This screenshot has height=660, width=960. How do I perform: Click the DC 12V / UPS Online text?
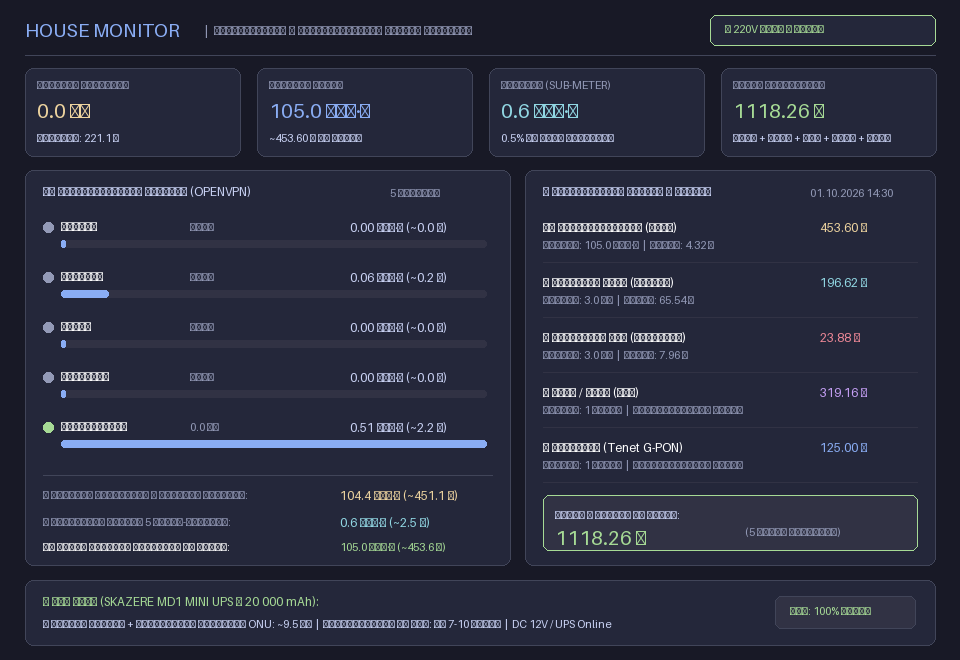pyautogui.click(x=561, y=624)
